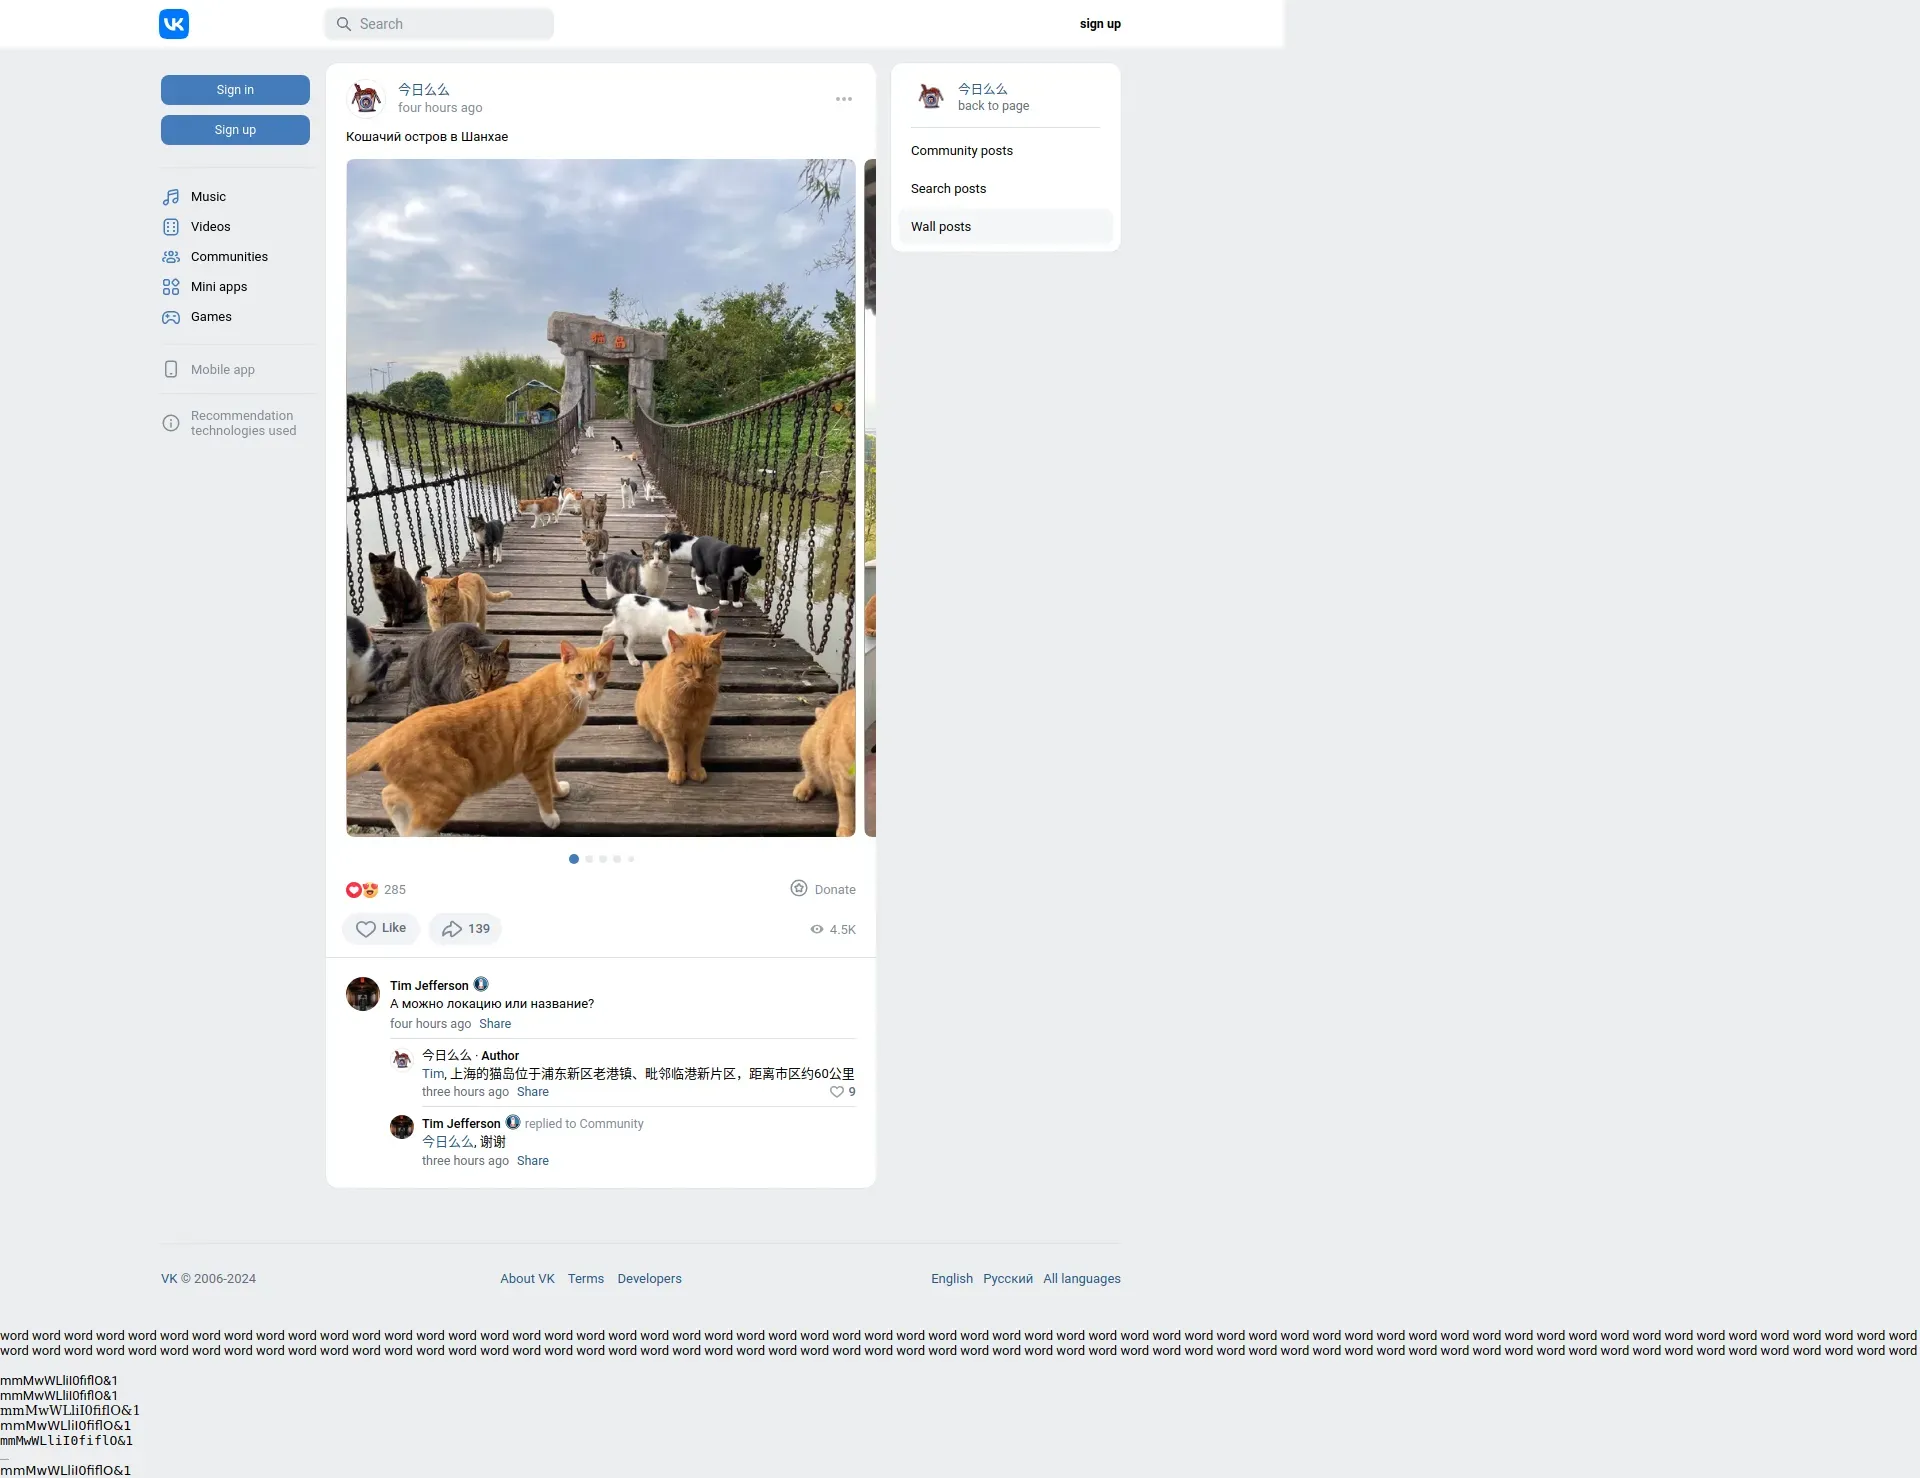Open Games section
The width and height of the screenshot is (1920, 1478).
[210, 317]
